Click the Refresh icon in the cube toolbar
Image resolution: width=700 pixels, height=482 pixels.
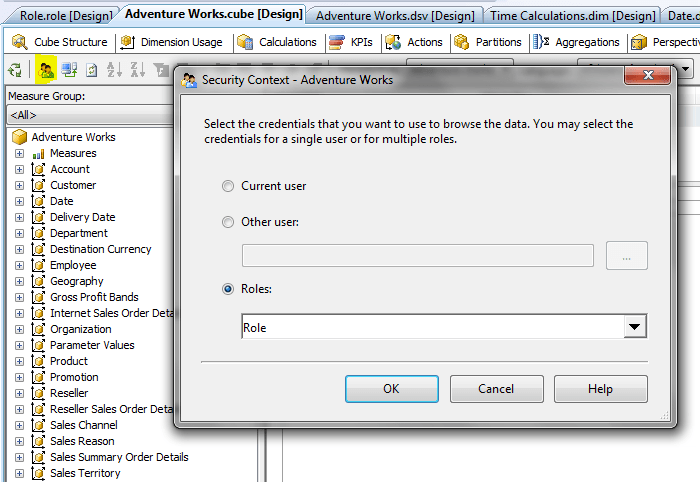[x=92, y=70]
